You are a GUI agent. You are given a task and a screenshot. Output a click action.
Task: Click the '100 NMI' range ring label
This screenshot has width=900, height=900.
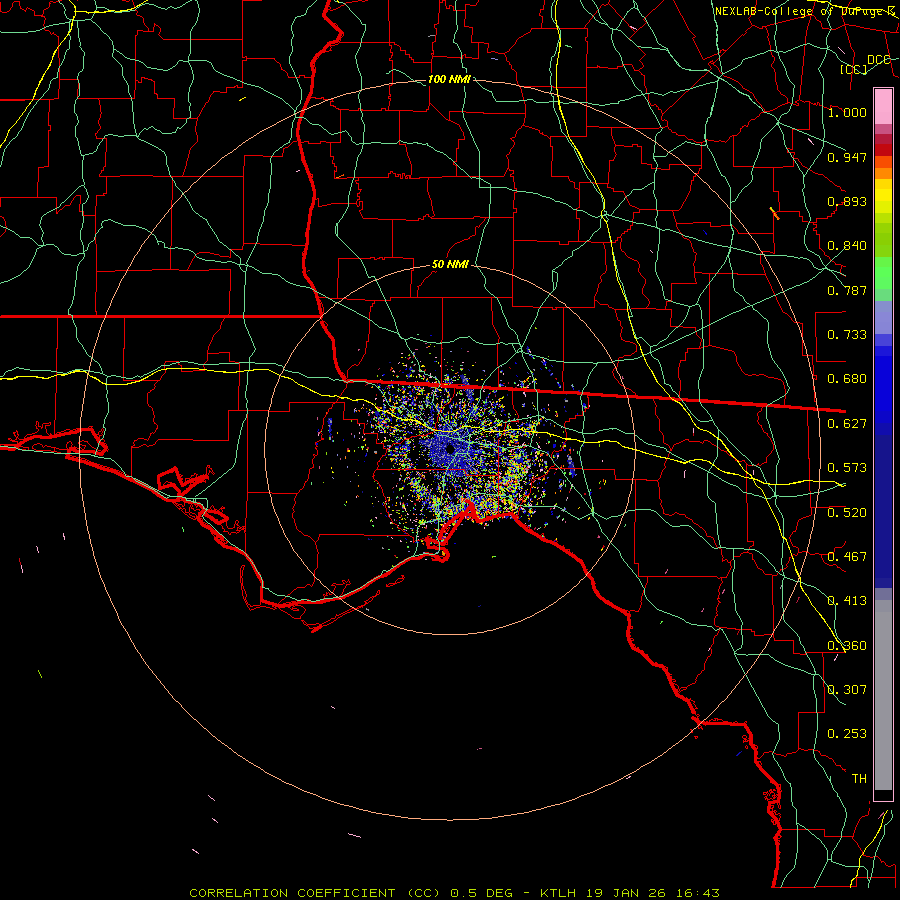449,79
